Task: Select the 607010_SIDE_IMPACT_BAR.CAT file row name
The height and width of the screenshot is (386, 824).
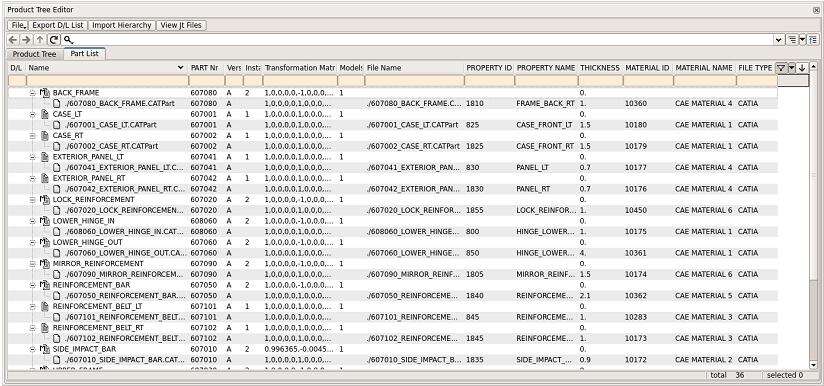Action: (124, 360)
